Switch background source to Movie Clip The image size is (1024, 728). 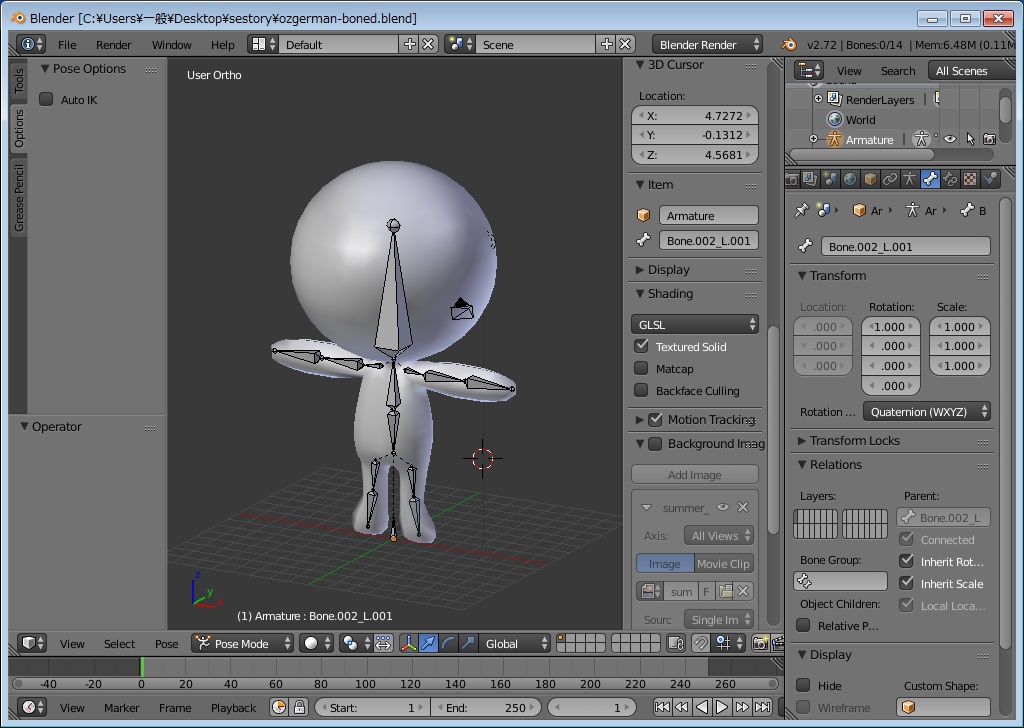pos(724,563)
